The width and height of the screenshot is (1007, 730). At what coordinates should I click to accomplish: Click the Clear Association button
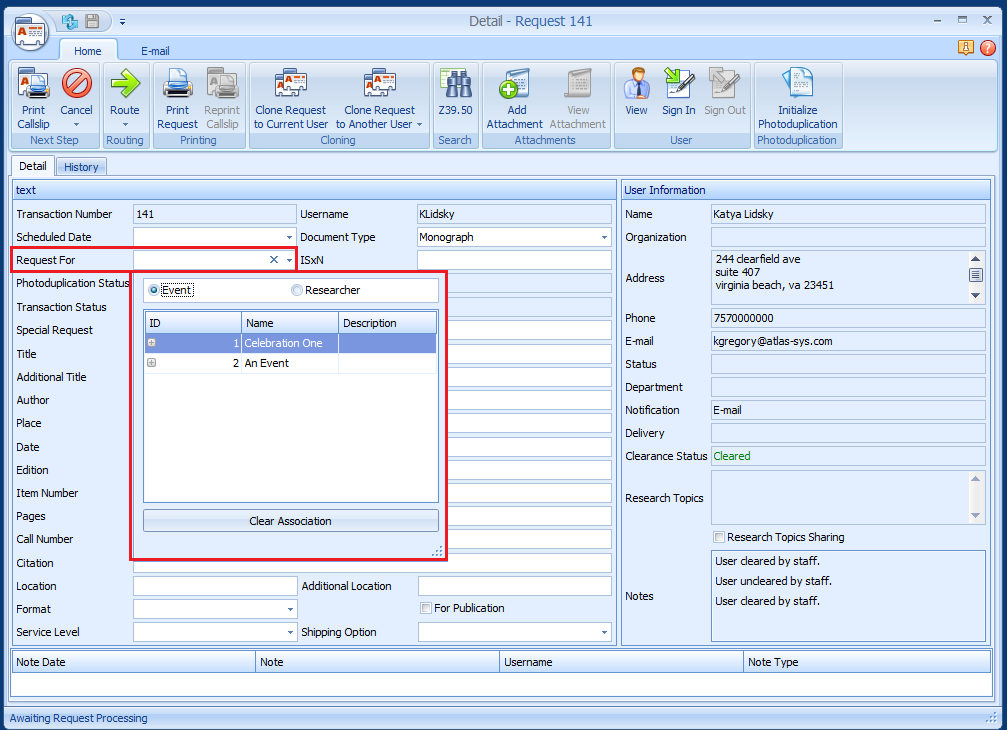pos(290,521)
